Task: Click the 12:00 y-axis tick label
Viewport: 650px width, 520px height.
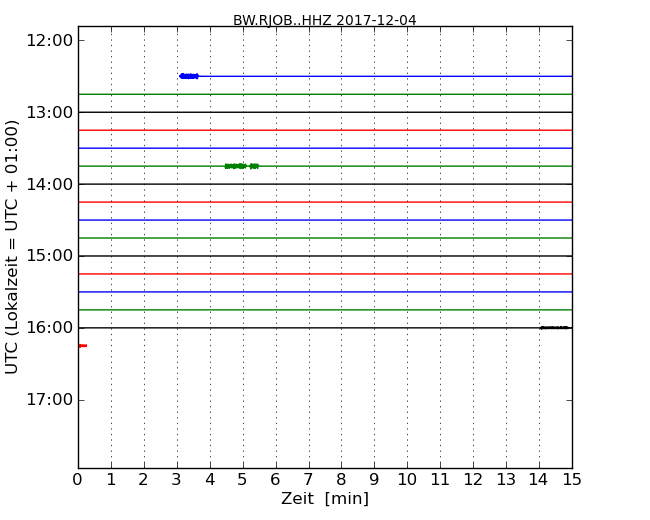Action: click(x=49, y=41)
